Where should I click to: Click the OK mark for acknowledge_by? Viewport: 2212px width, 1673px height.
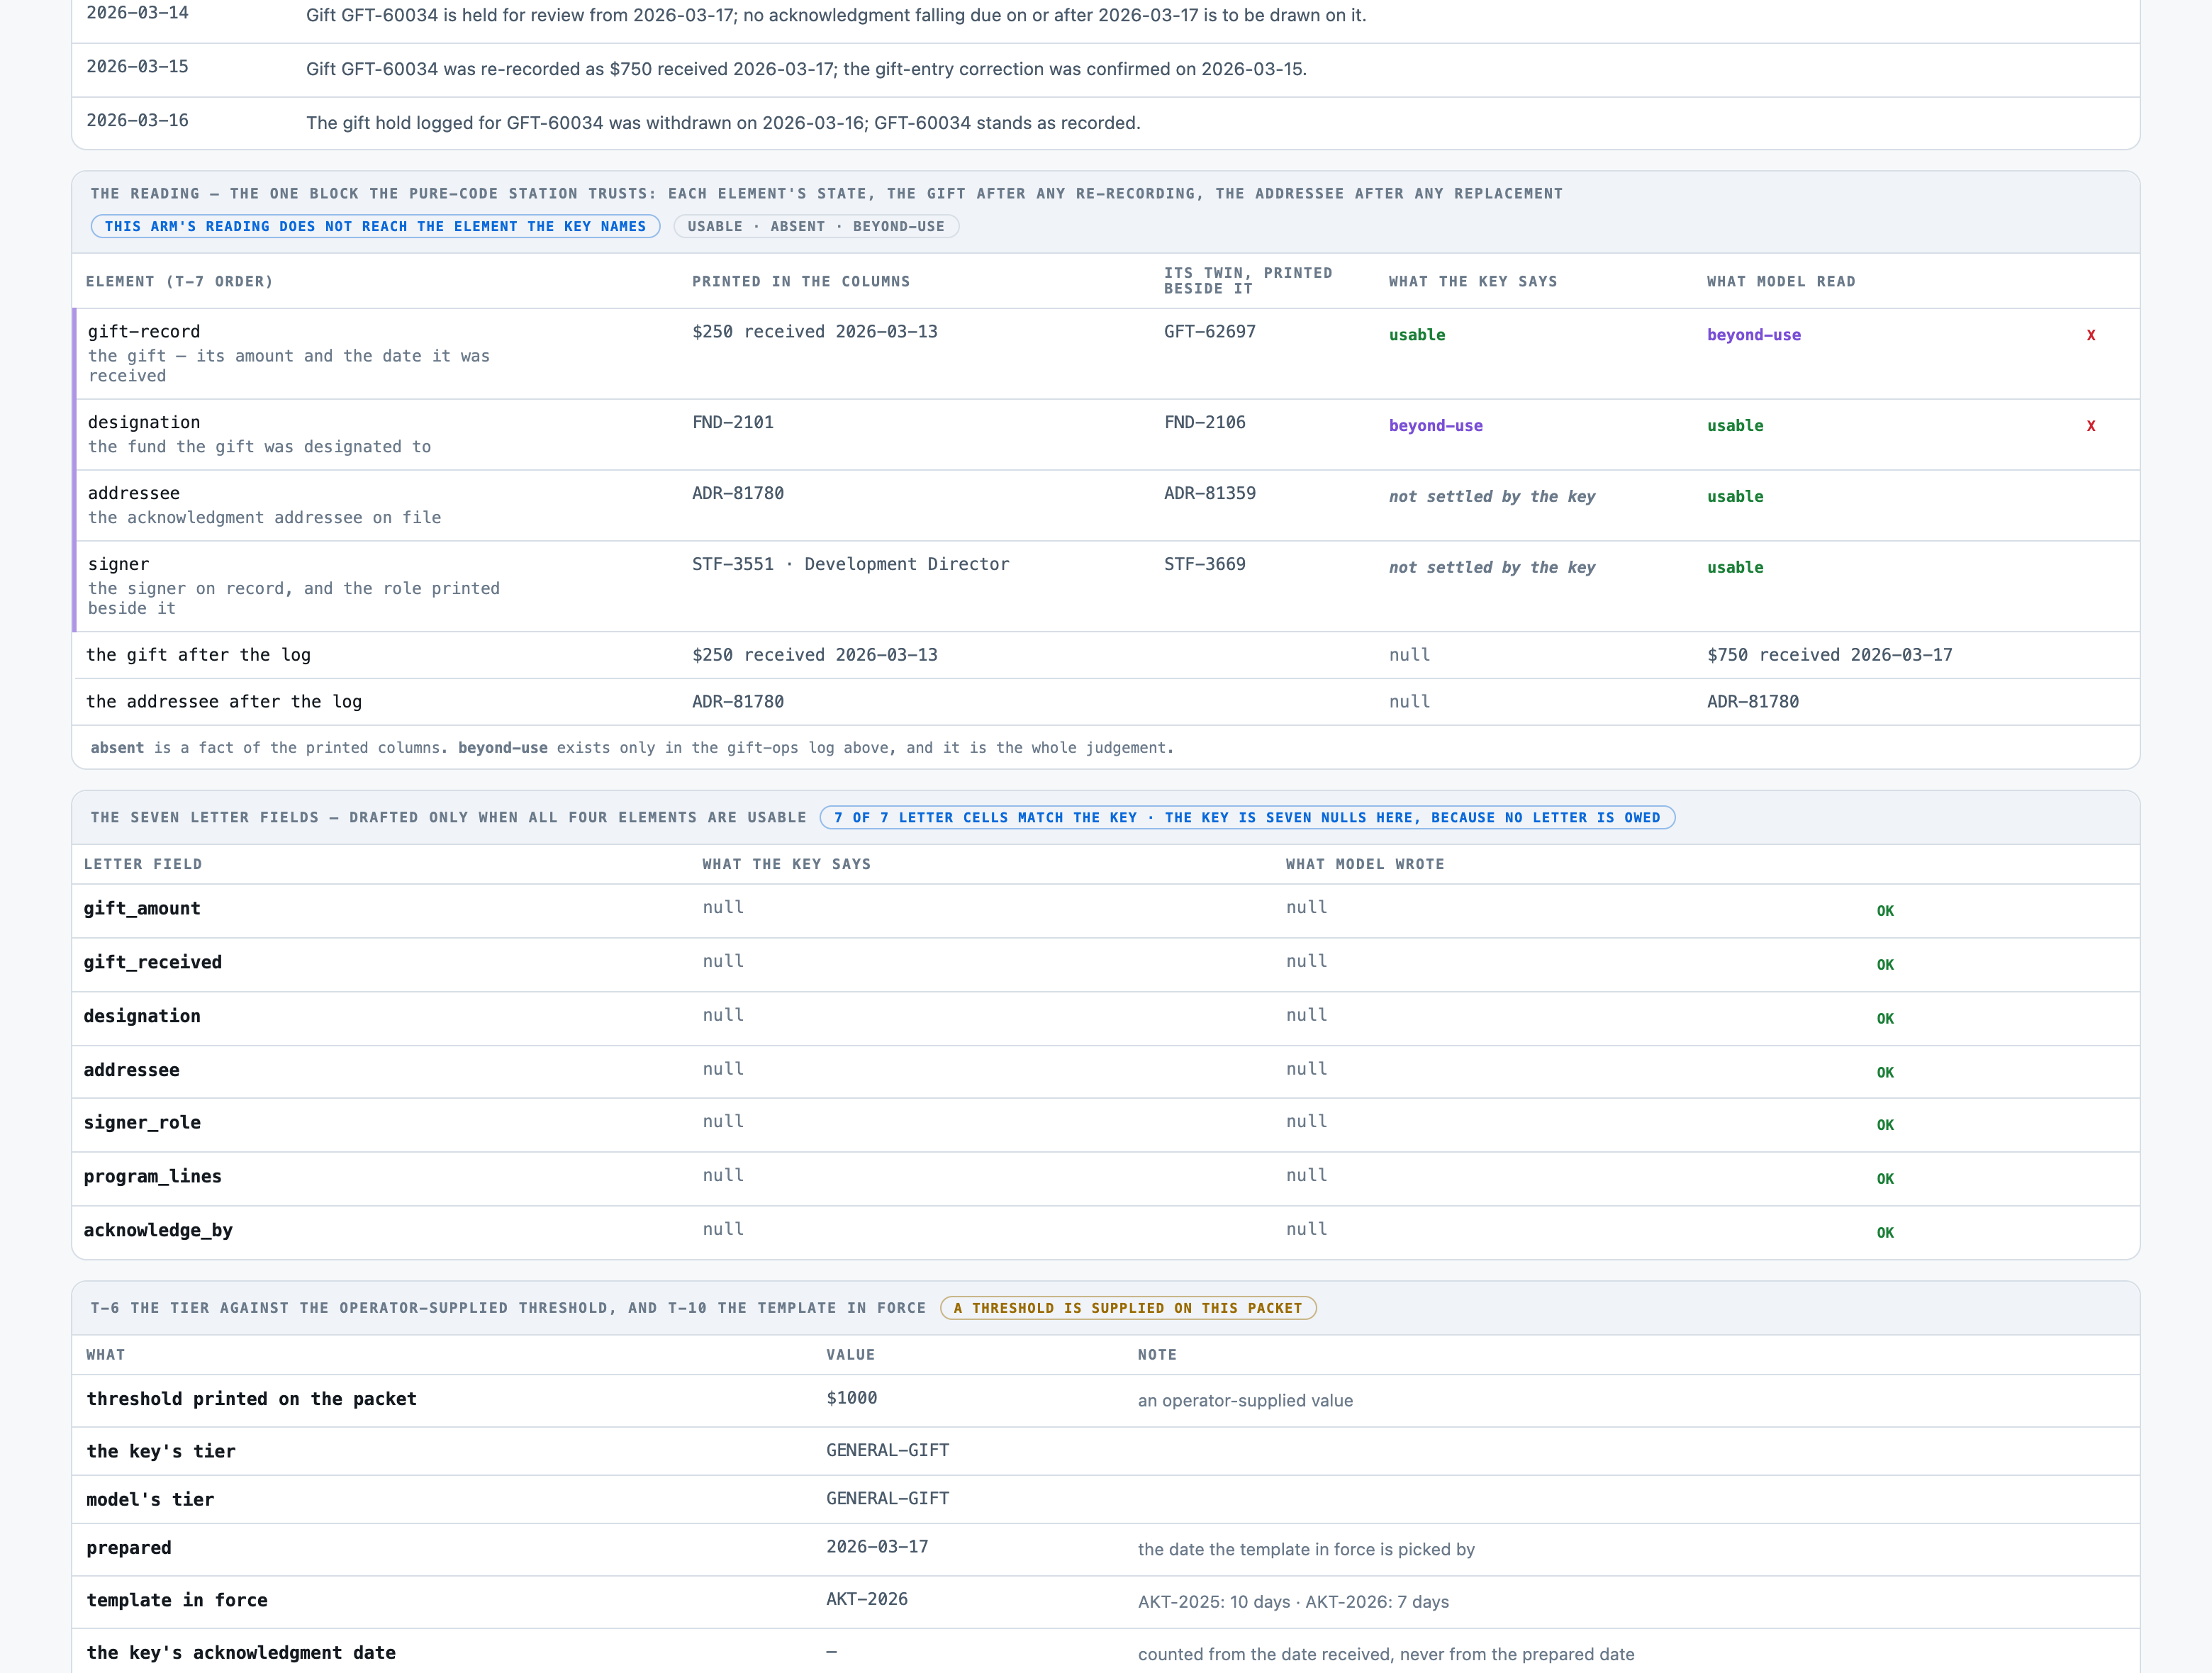(x=1885, y=1233)
